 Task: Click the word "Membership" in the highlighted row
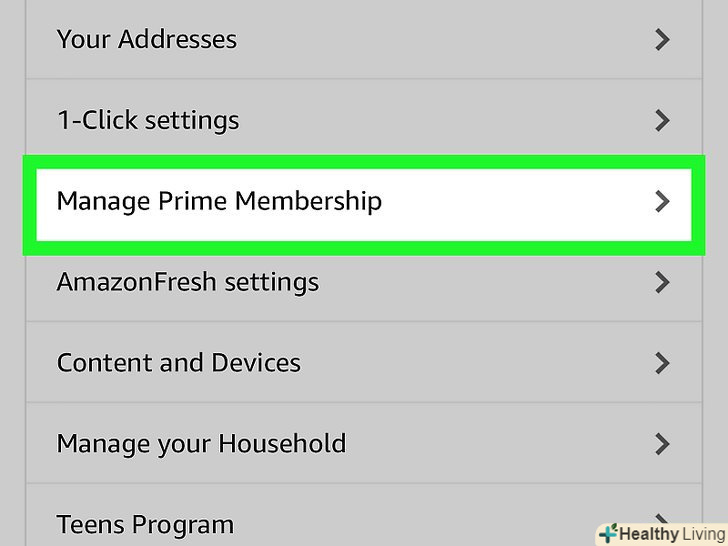click(308, 201)
